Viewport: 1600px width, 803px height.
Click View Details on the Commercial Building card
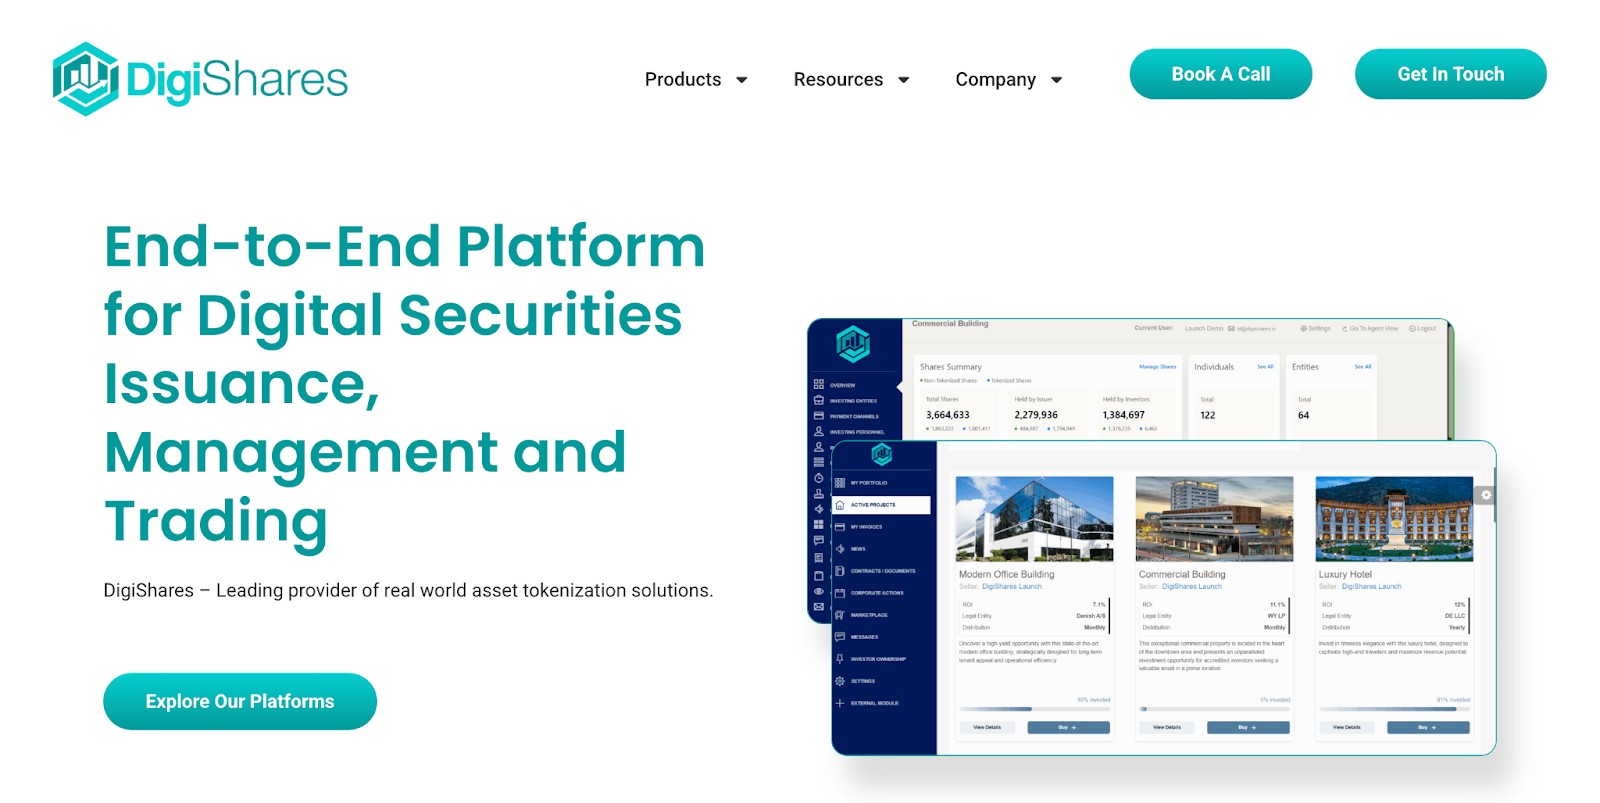[x=1167, y=727]
